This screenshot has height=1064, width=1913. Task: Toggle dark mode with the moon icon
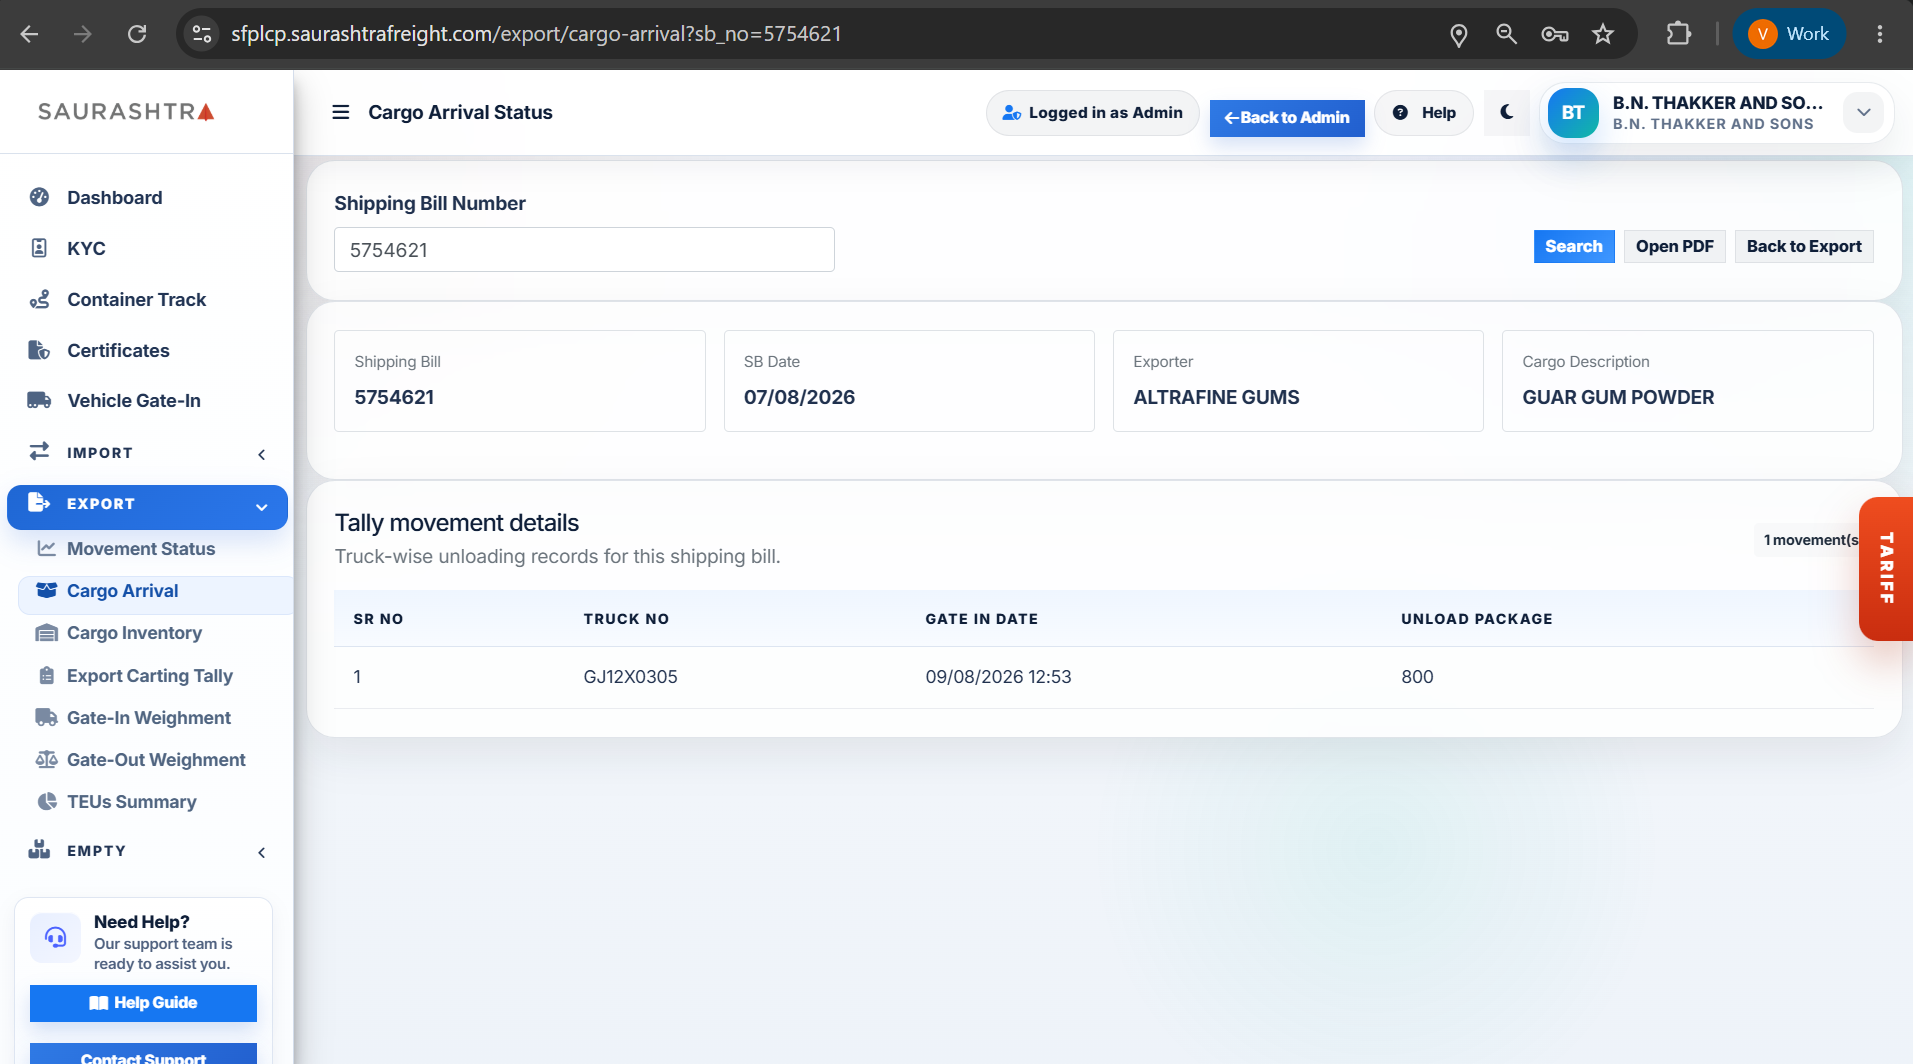(x=1507, y=112)
